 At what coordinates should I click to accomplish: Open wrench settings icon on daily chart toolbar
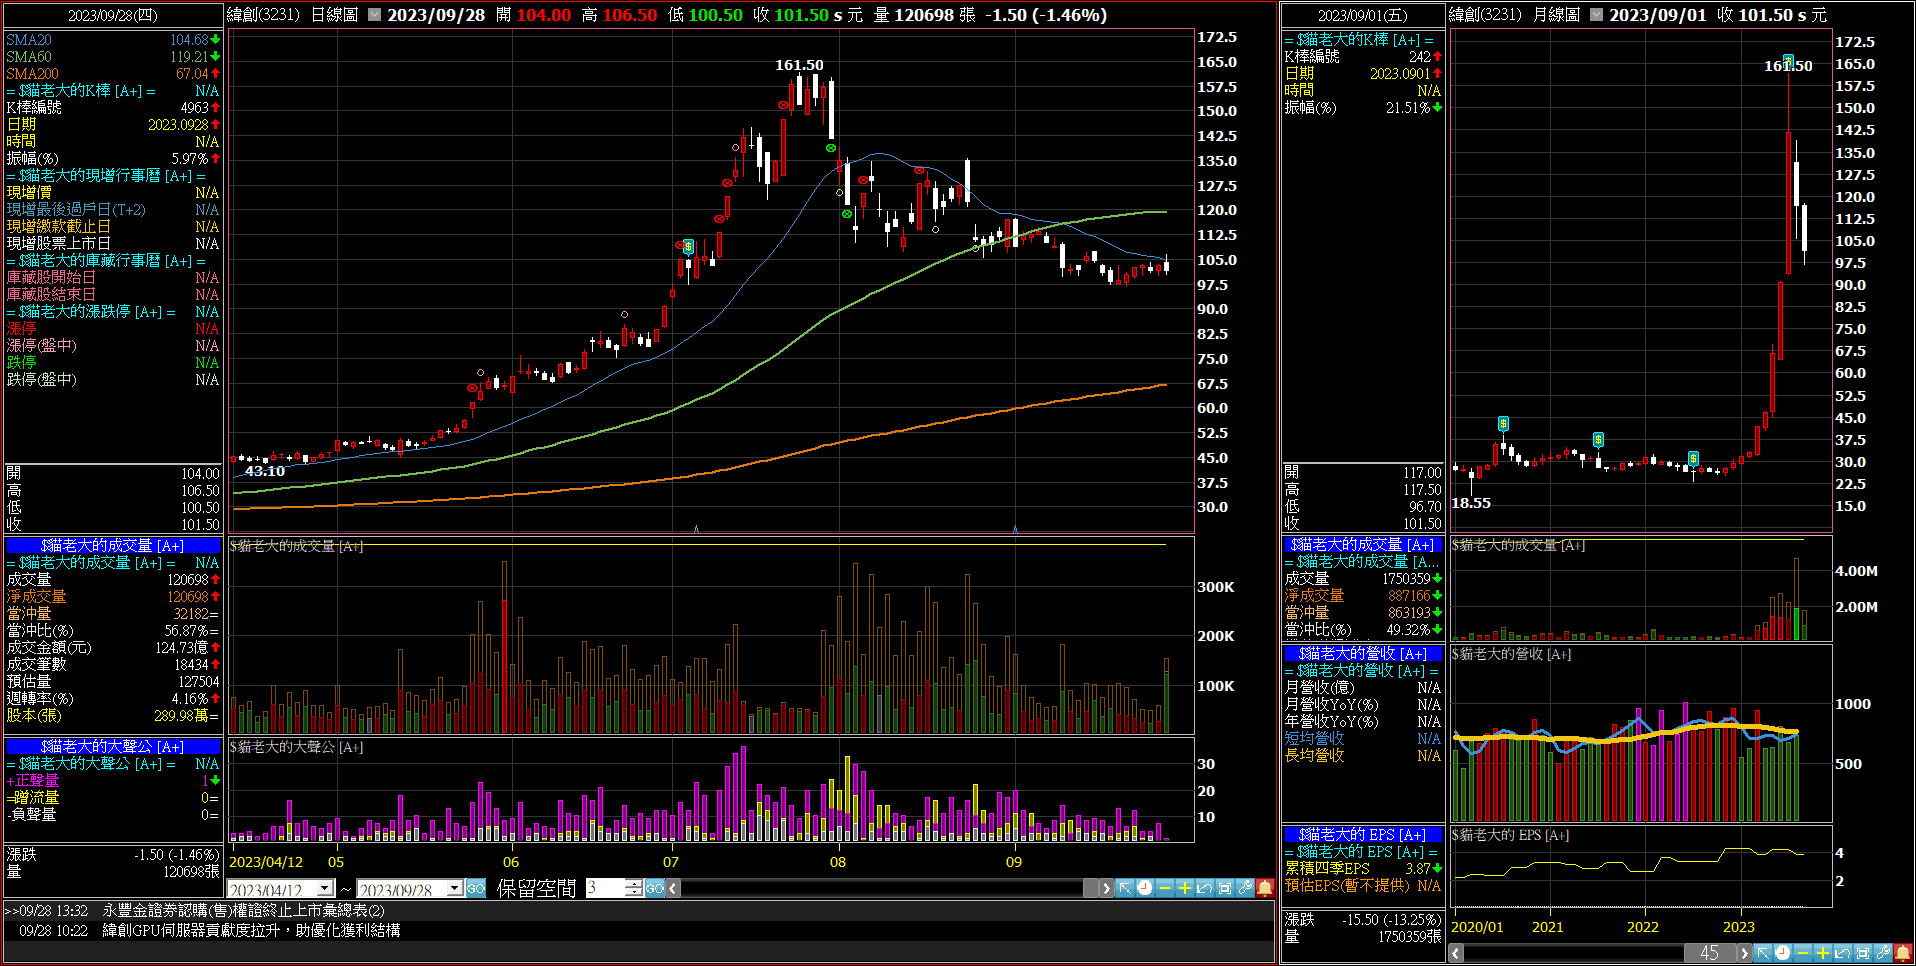click(1245, 888)
